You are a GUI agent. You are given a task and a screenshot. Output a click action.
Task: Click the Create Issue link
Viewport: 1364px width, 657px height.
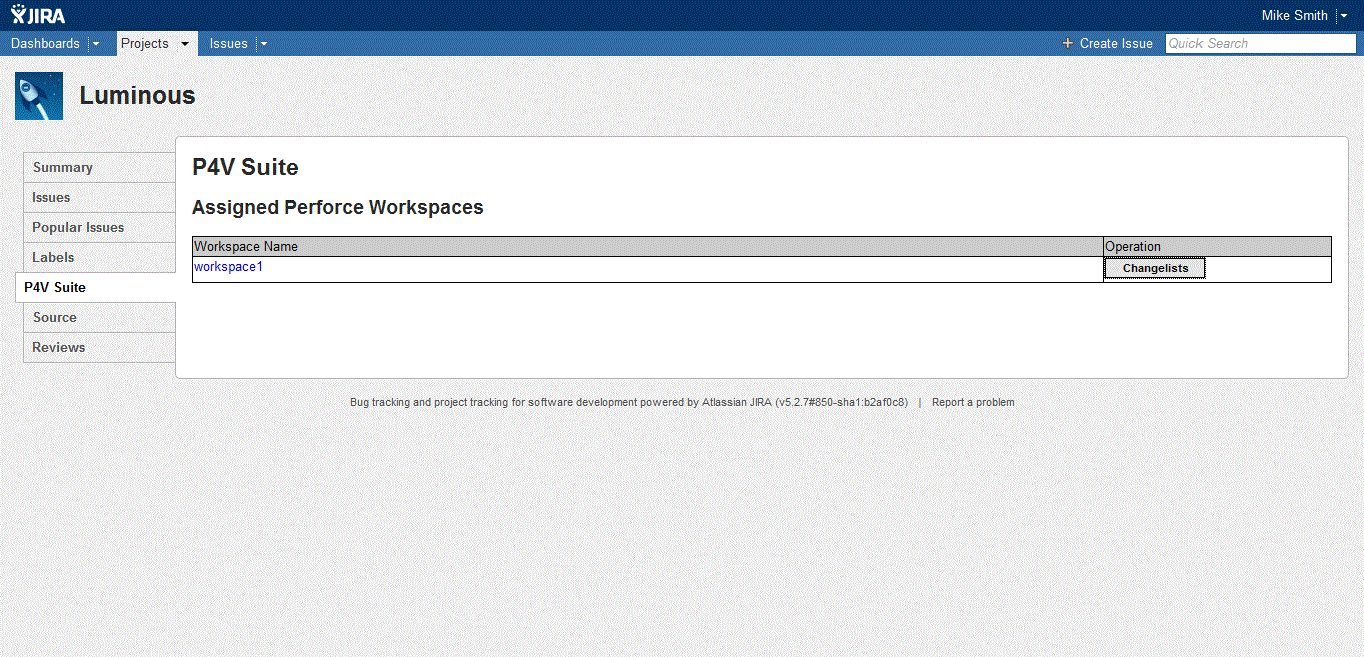(x=1116, y=43)
